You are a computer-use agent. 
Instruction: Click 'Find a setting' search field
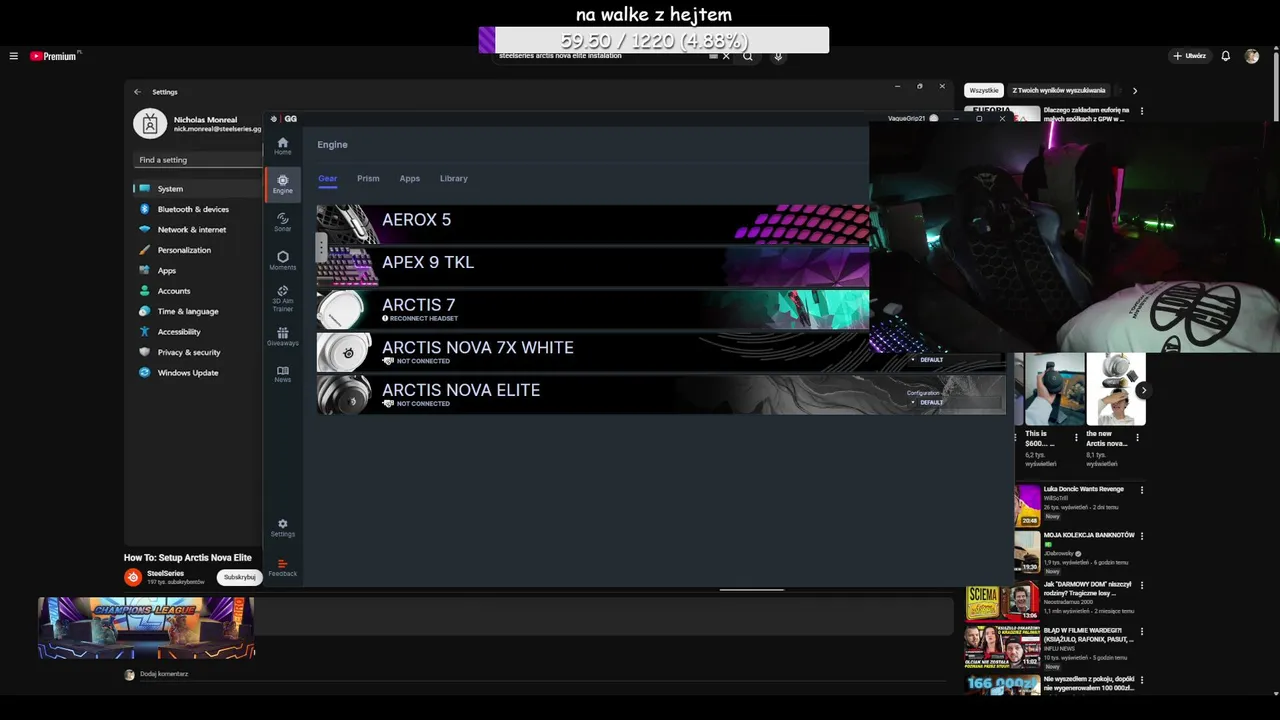pyautogui.click(x=197, y=160)
